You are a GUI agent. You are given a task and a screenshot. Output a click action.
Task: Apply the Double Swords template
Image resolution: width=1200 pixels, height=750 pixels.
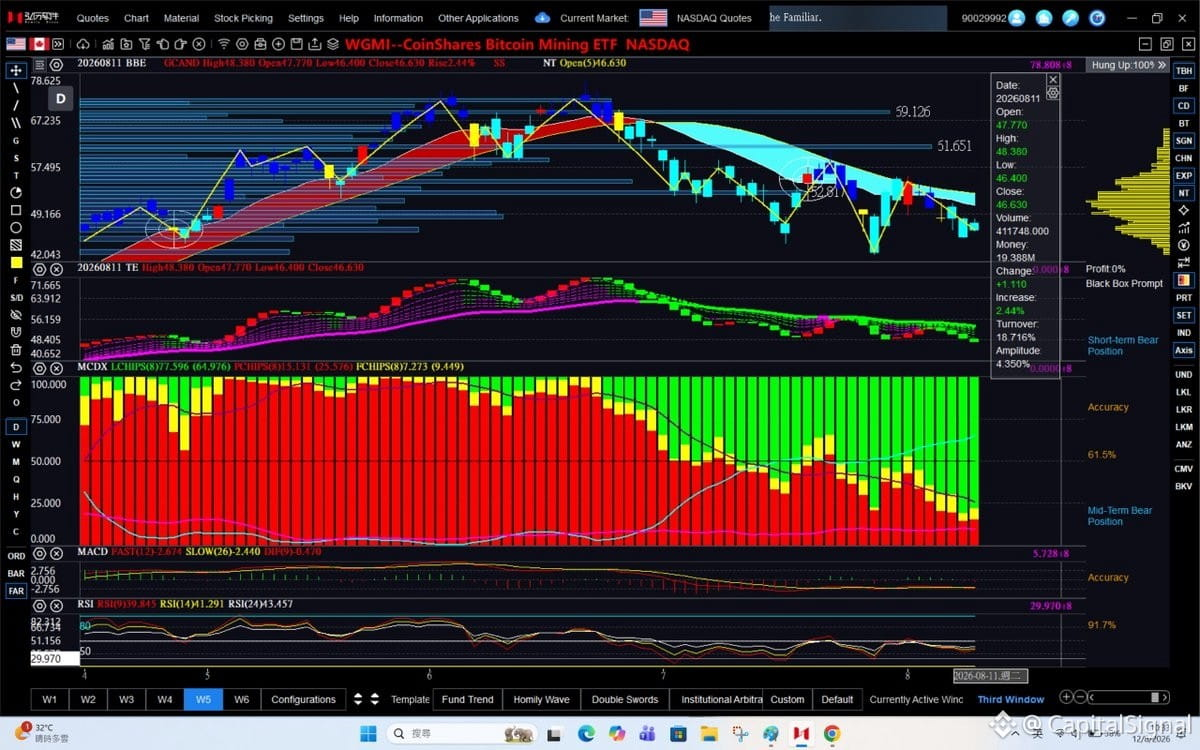(624, 699)
